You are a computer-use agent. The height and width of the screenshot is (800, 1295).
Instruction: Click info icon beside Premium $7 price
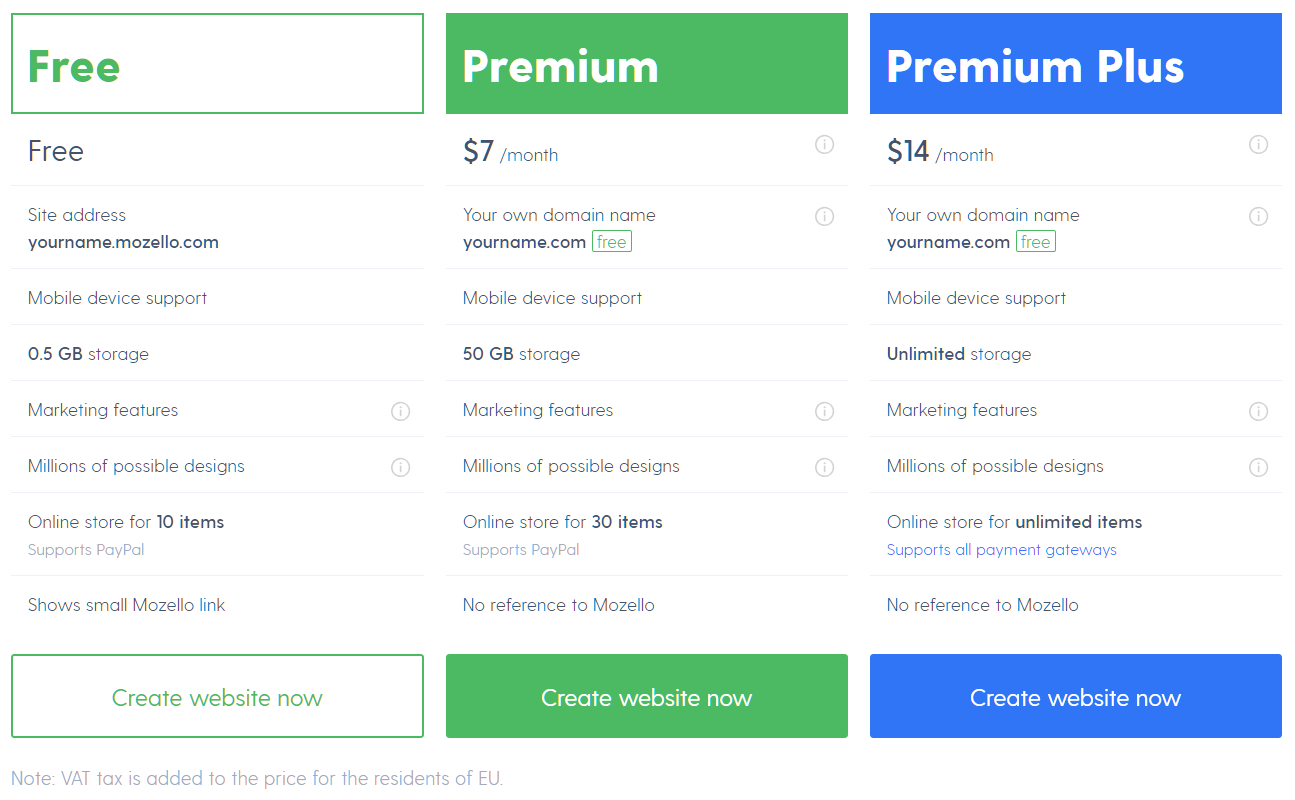[824, 145]
